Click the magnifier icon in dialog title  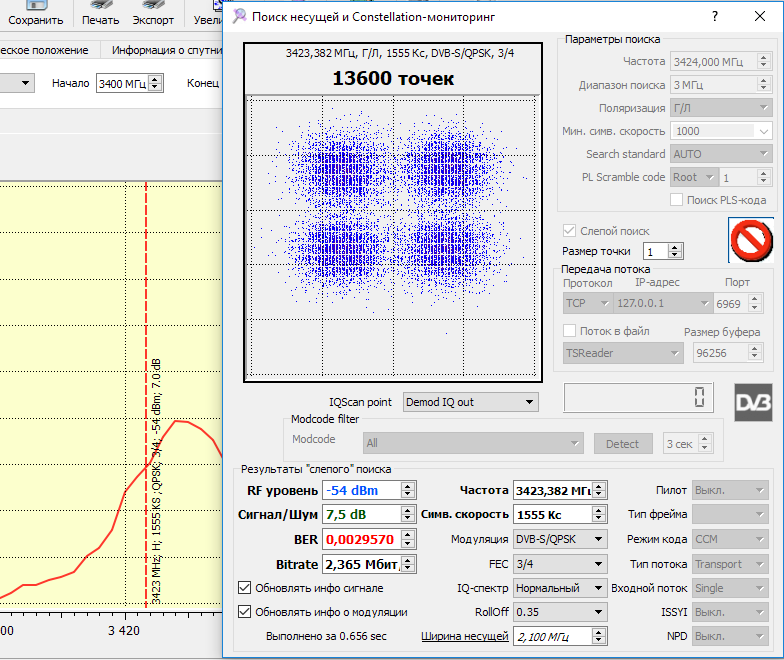(x=238, y=16)
